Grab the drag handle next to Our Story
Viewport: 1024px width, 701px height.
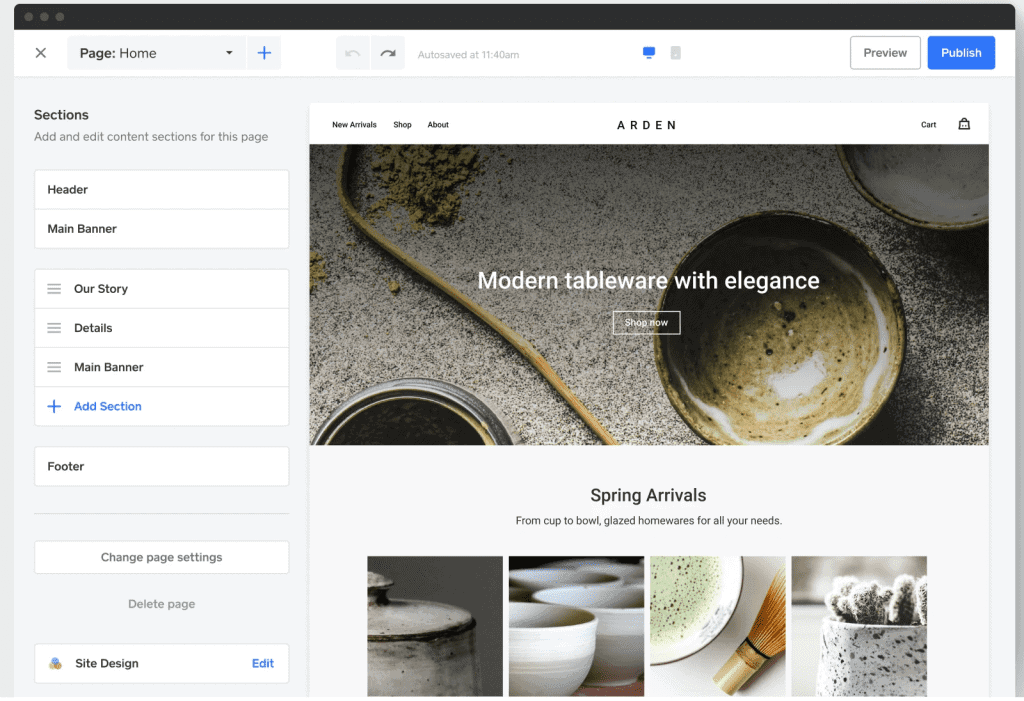click(53, 288)
